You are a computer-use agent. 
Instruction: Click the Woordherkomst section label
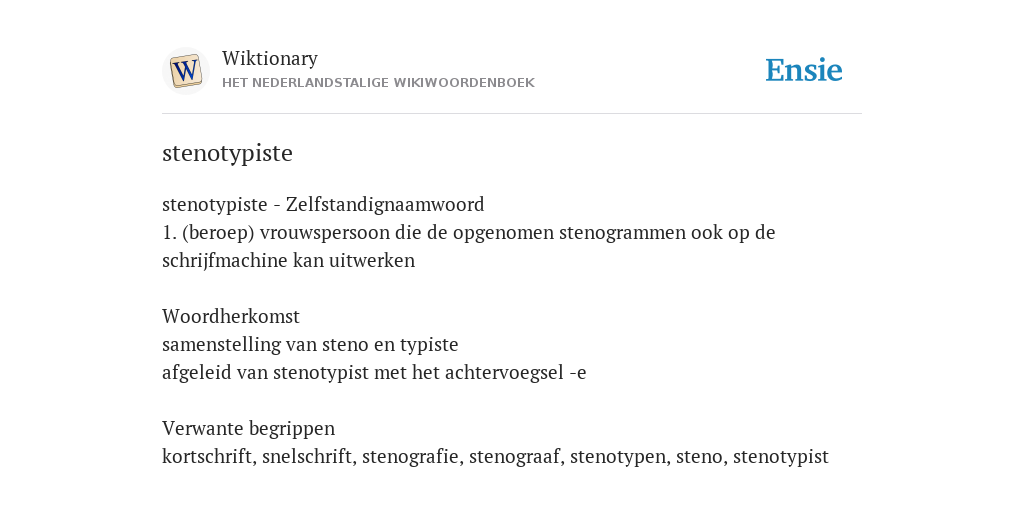tap(231, 317)
